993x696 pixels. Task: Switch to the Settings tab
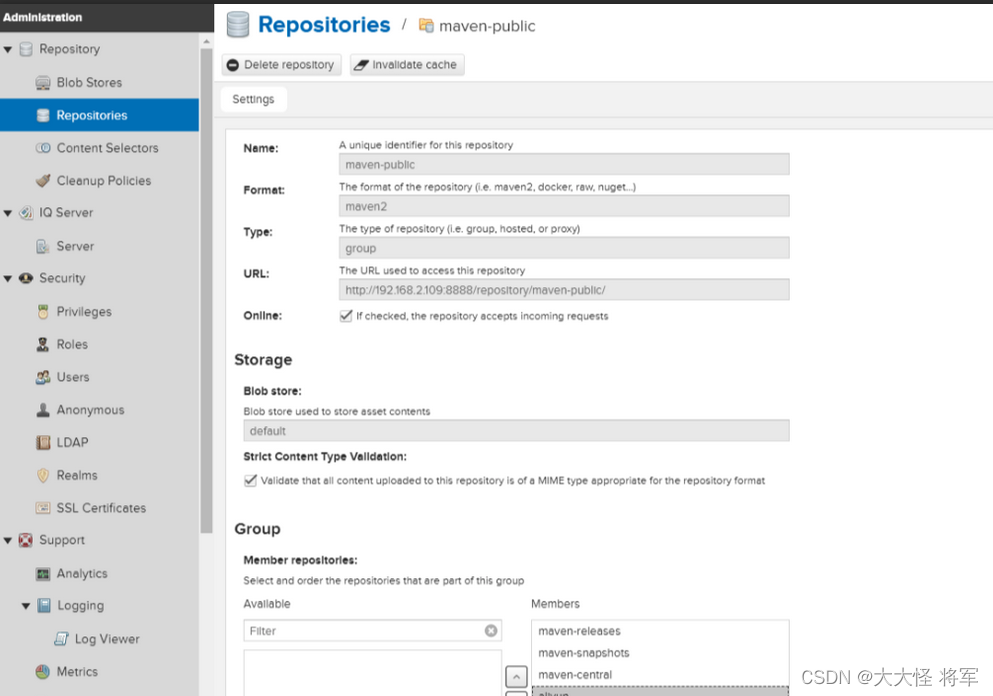click(253, 99)
